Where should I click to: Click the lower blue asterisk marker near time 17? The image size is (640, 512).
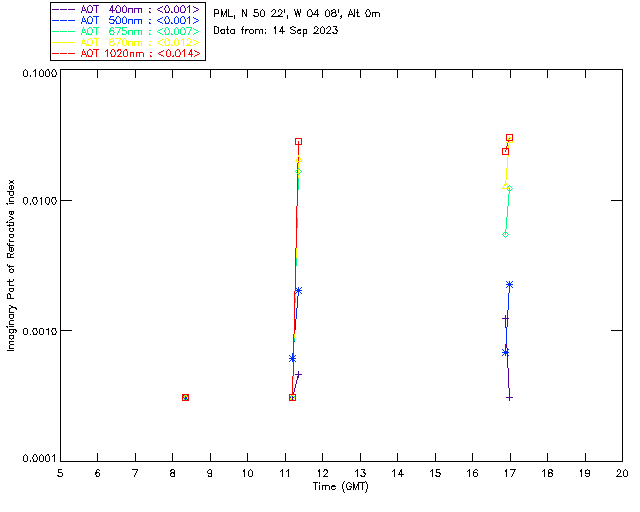pos(505,352)
